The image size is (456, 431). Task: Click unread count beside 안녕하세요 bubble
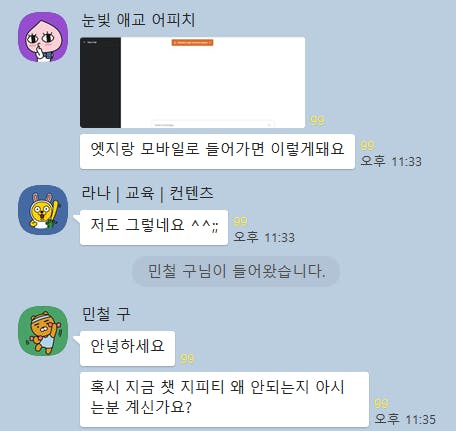pyautogui.click(x=187, y=358)
